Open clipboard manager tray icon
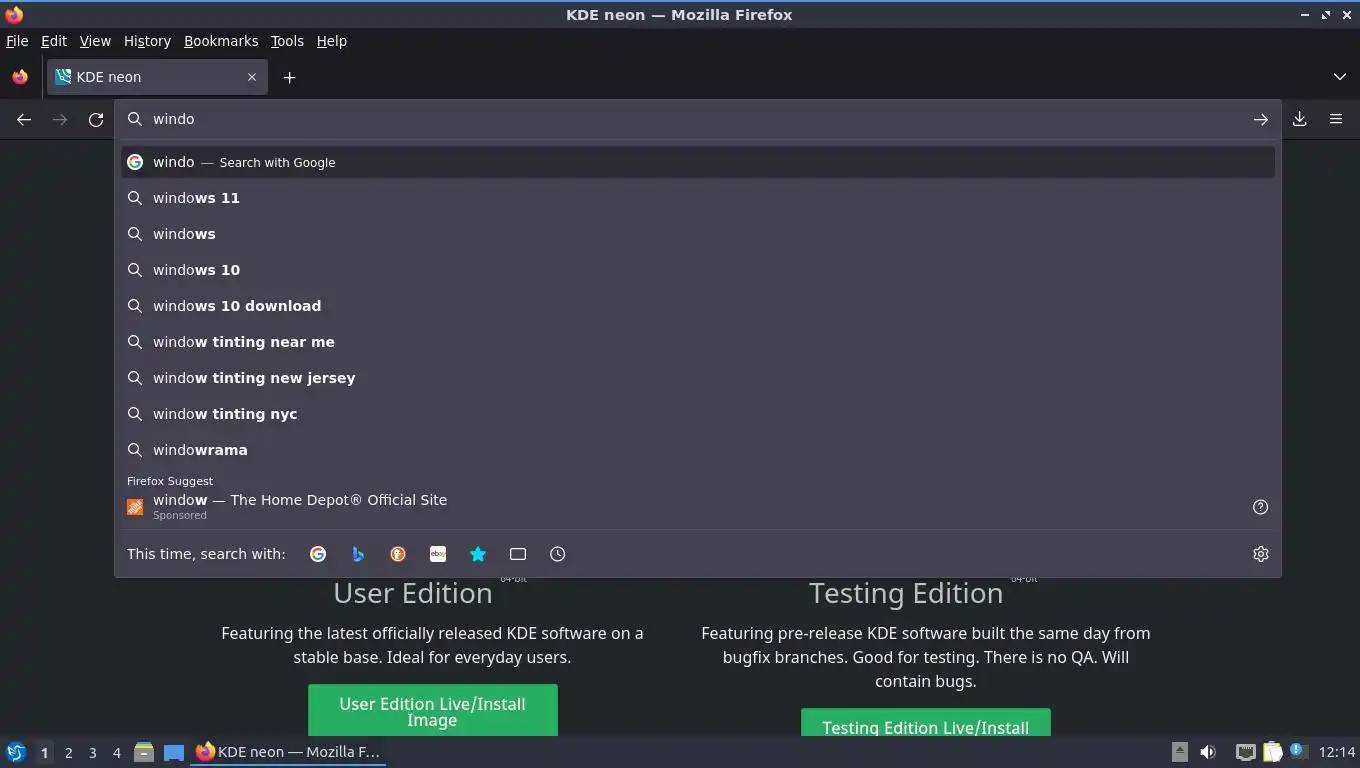 1272,752
